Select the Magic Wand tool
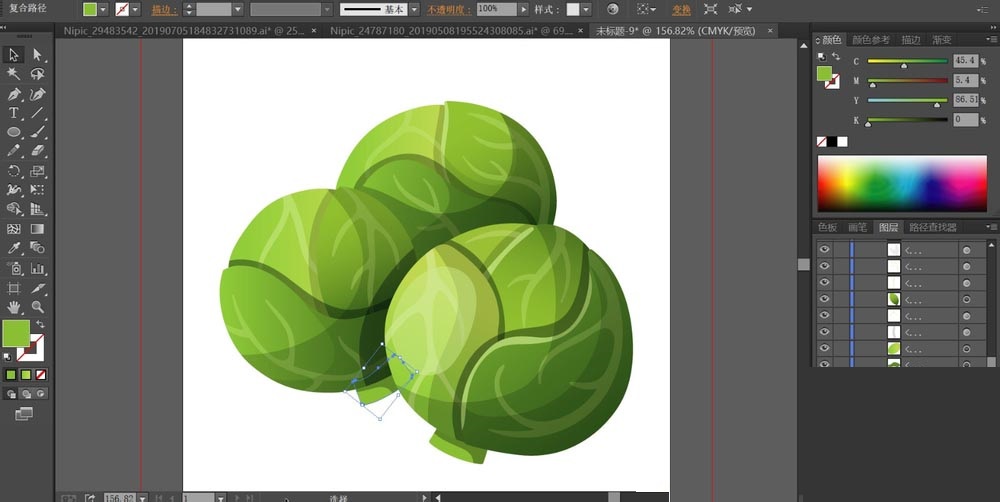The height and width of the screenshot is (502, 1000). [14, 74]
